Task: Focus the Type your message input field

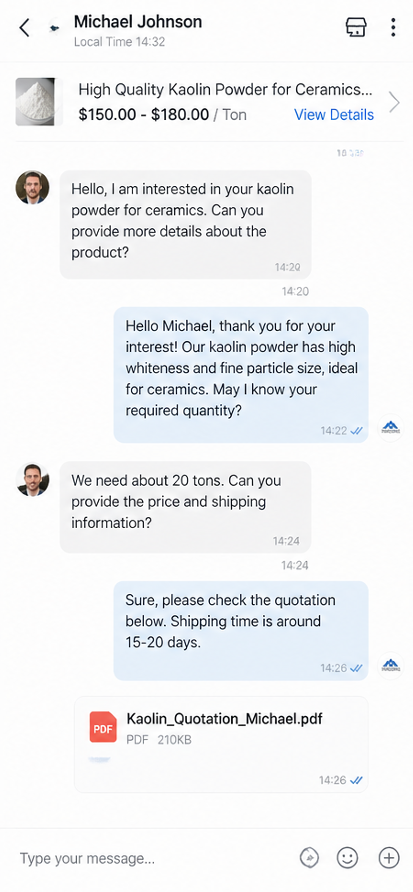Action: click(154, 858)
